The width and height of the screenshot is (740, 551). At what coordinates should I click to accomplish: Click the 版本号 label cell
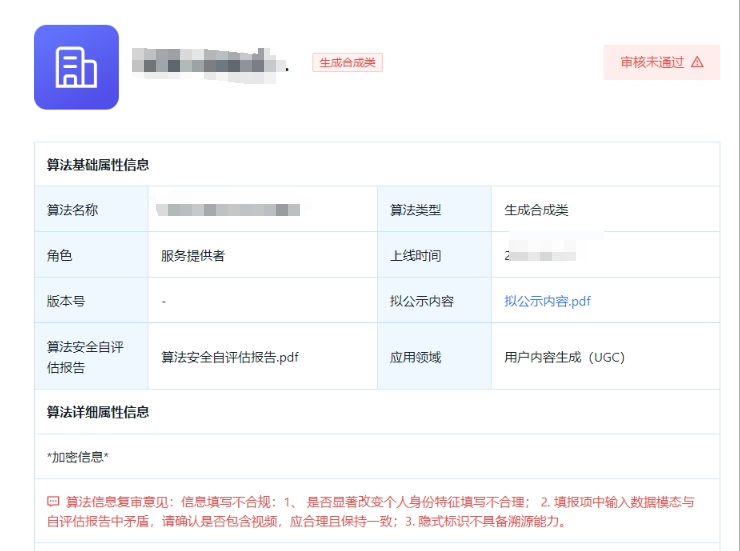92,301
